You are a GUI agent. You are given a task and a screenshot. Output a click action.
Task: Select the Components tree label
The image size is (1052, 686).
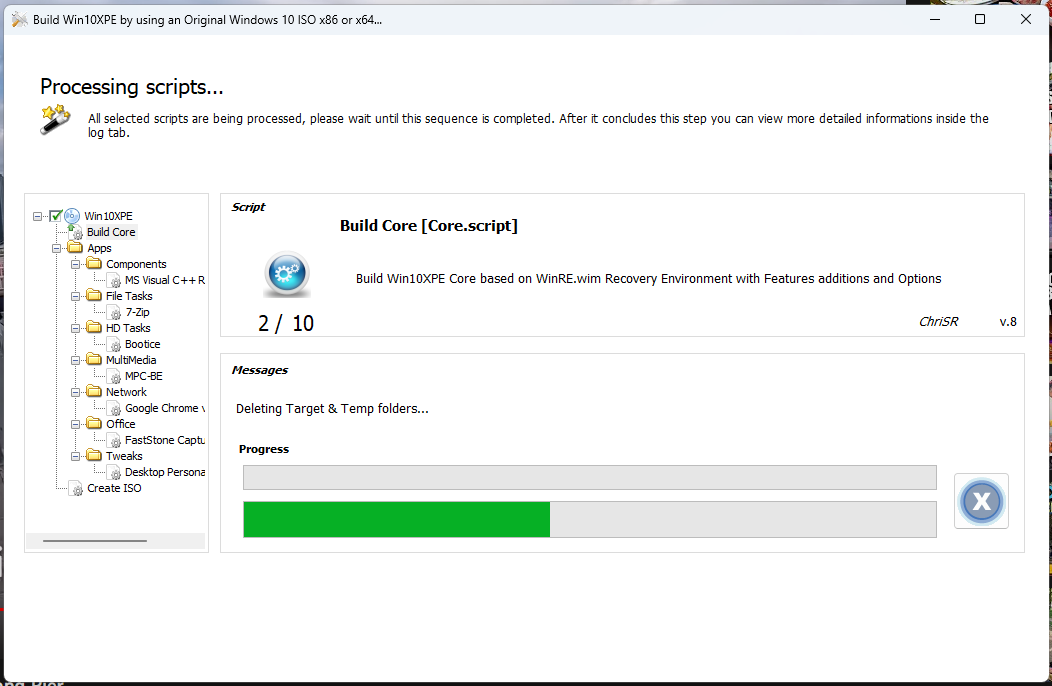[x=136, y=264]
